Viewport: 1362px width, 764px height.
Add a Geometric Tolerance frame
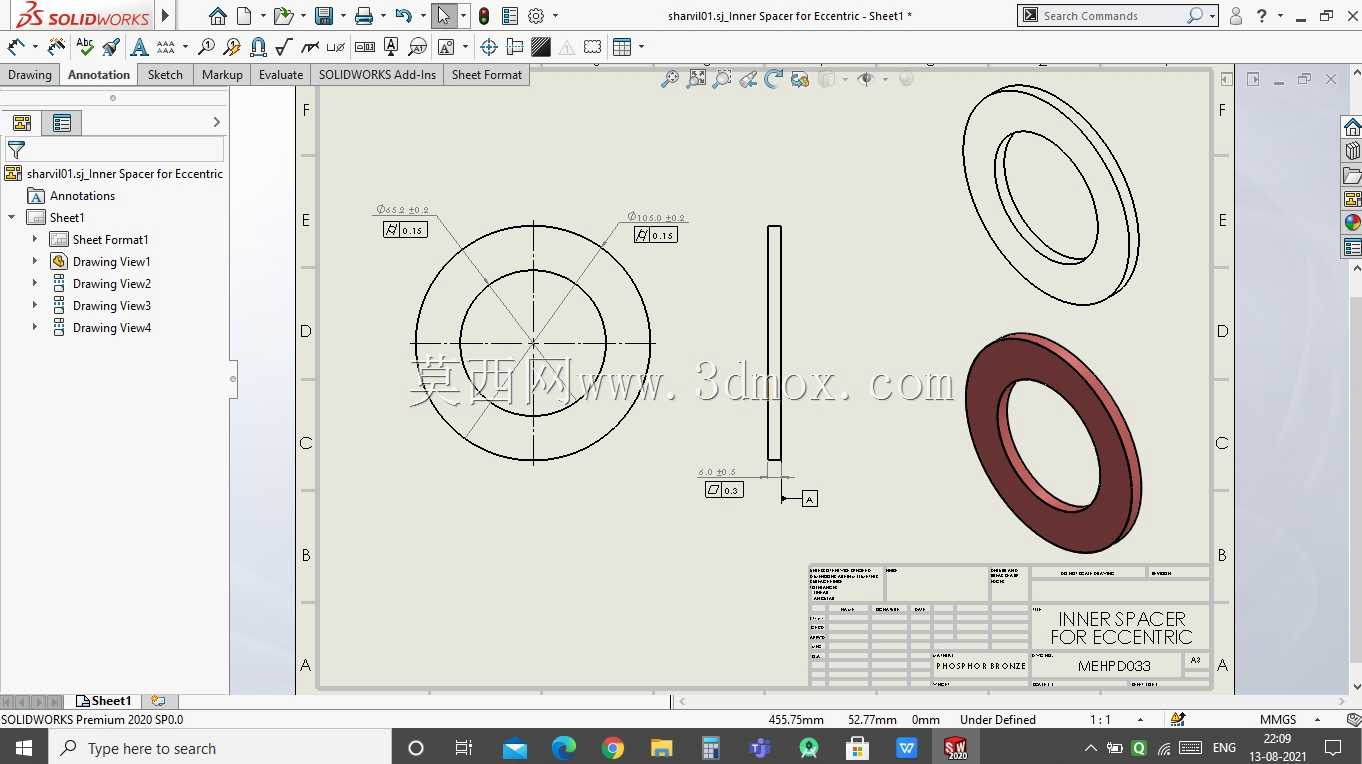pos(365,47)
